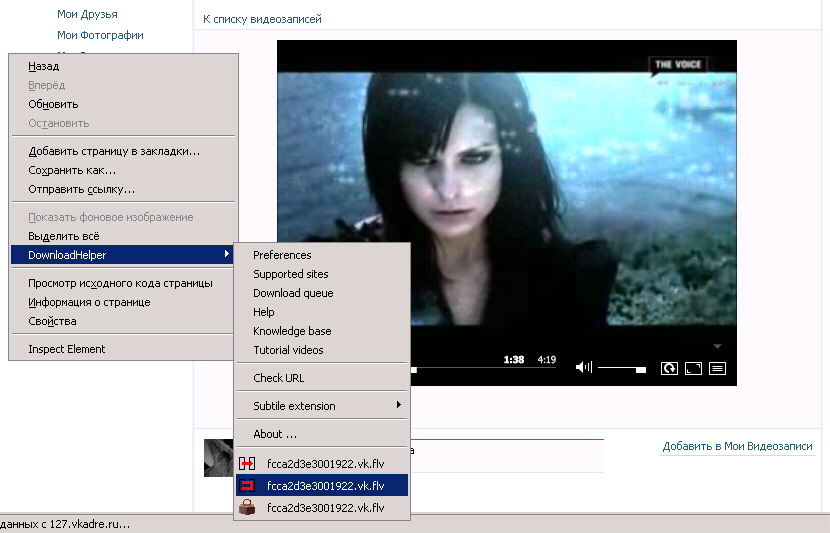Select the last fcca2d3e3001922.vk.flv entry text
The height and width of the screenshot is (533, 830).
tap(326, 508)
